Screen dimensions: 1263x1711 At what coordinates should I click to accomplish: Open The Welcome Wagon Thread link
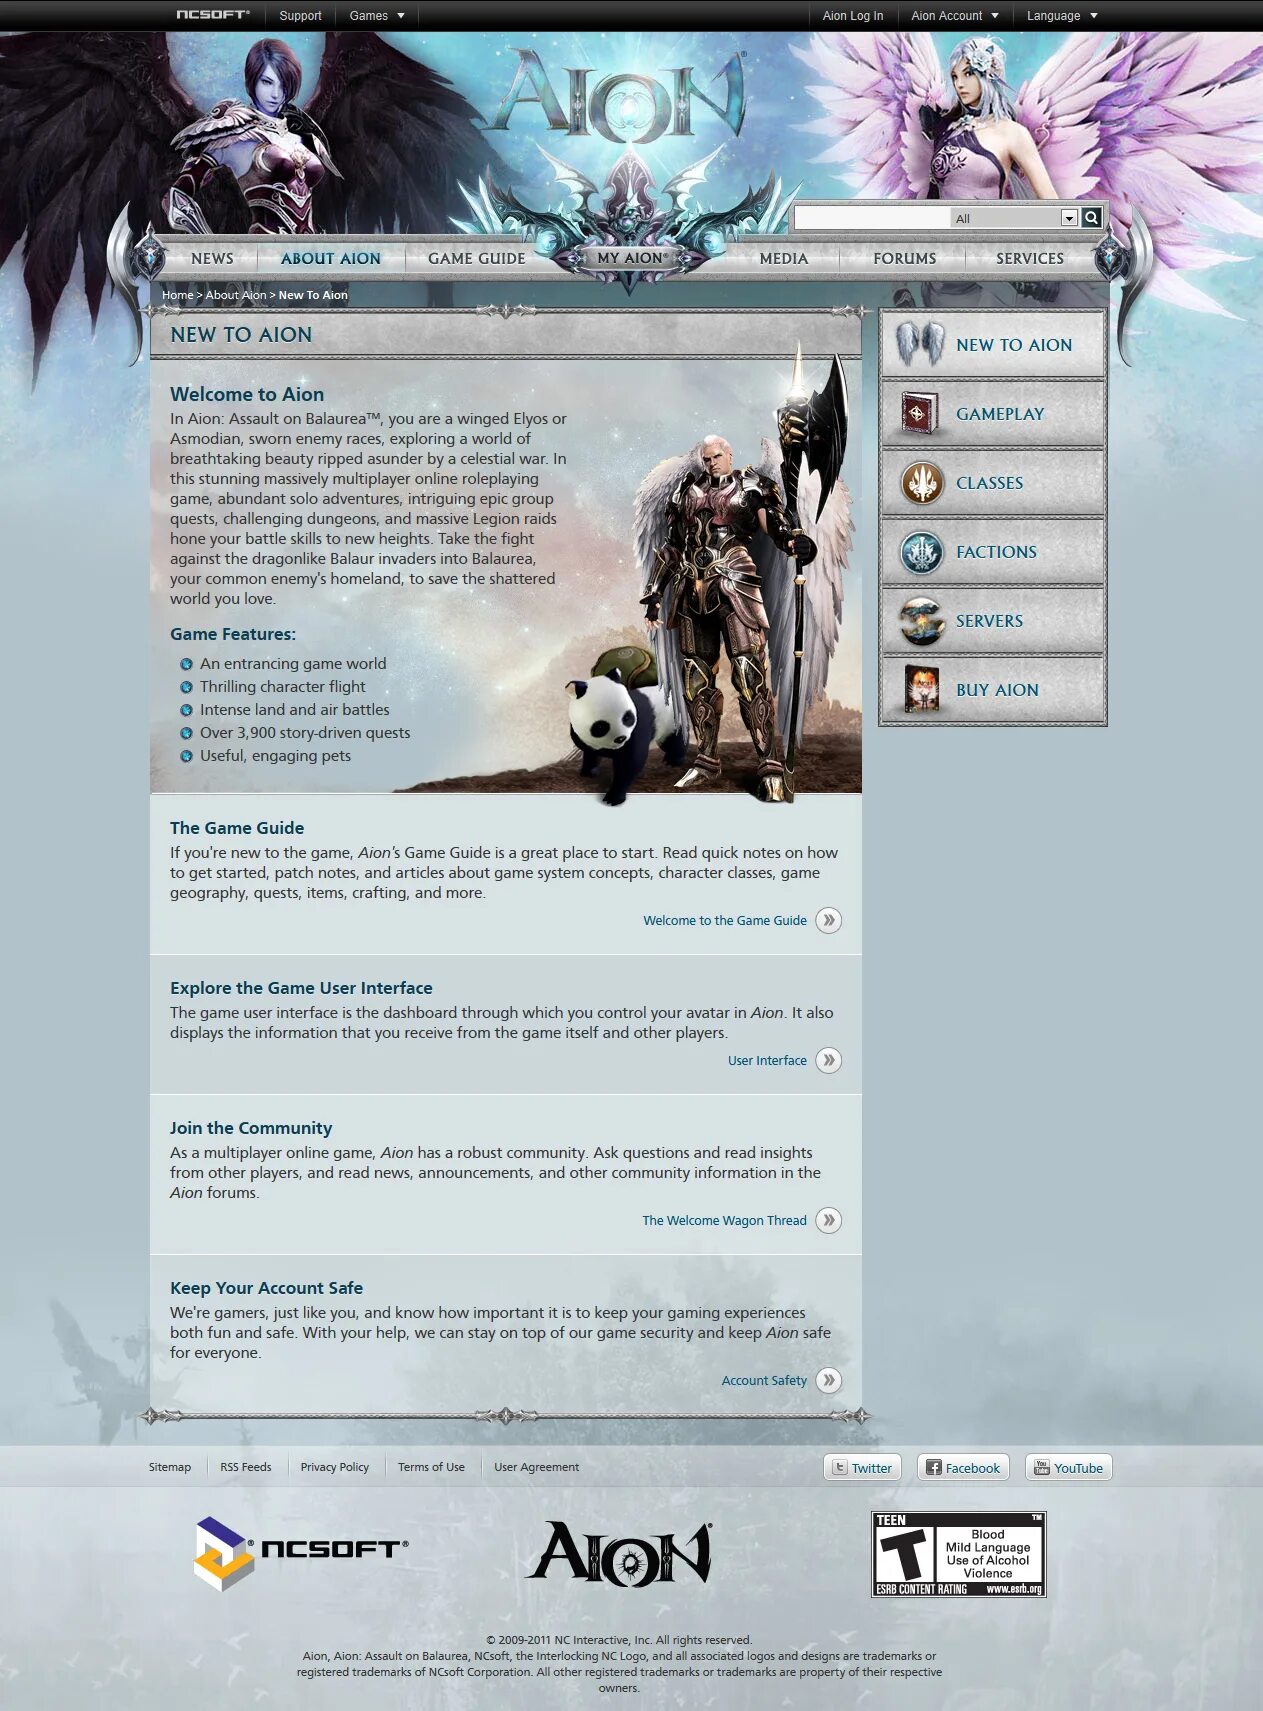click(x=724, y=1220)
